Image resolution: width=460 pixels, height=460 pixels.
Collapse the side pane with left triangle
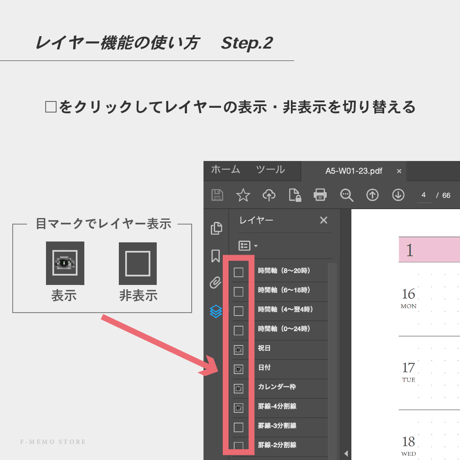346,453
